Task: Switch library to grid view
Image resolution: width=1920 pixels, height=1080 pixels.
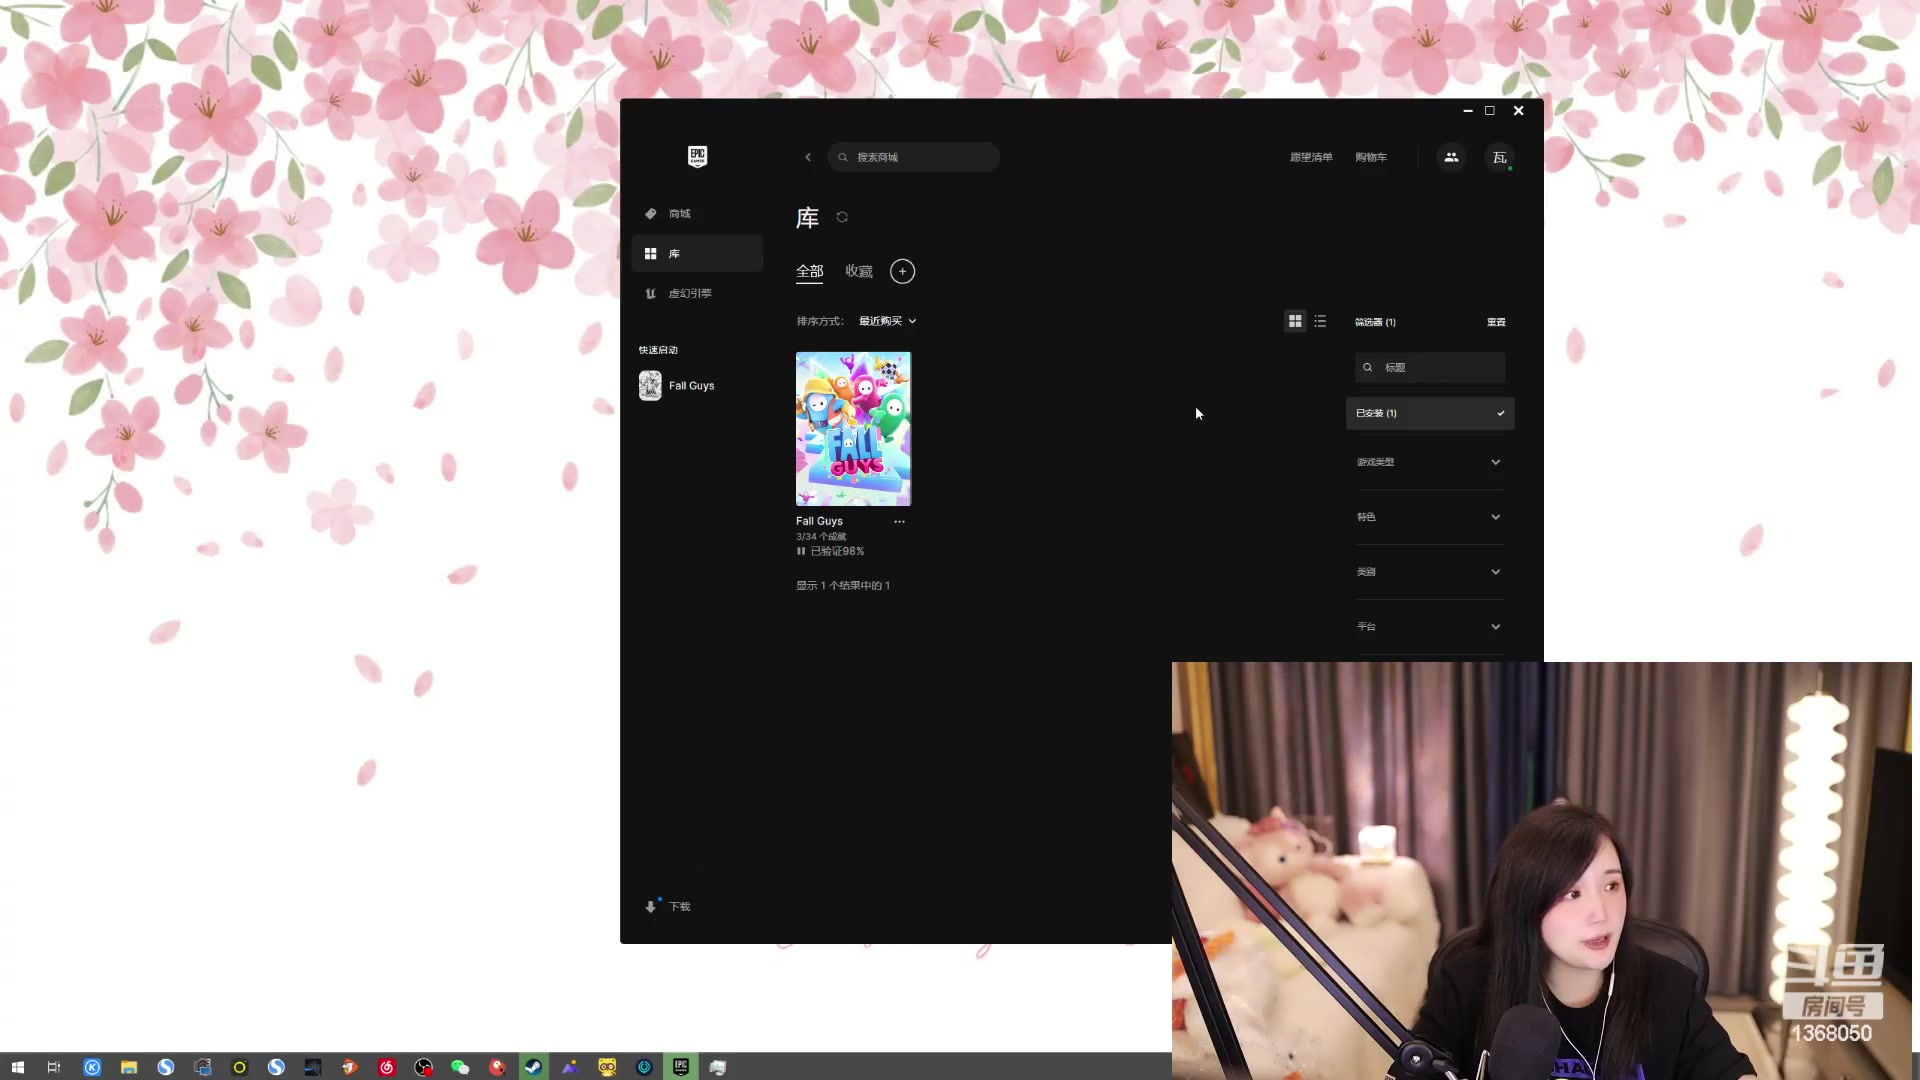Action: tap(1295, 321)
